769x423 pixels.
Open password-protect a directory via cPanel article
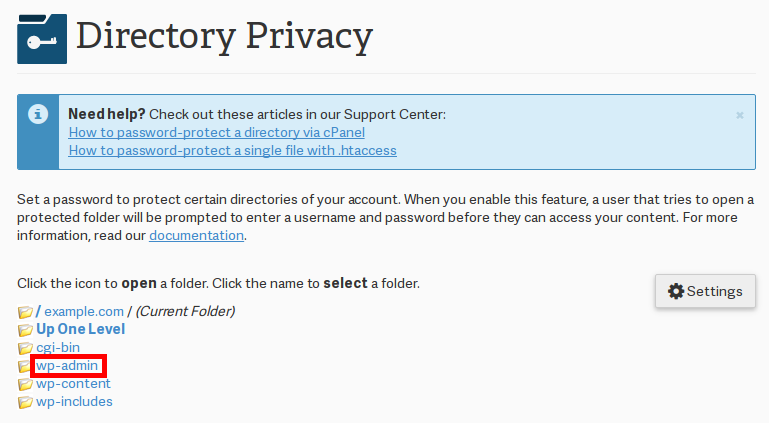pyautogui.click(x=216, y=132)
